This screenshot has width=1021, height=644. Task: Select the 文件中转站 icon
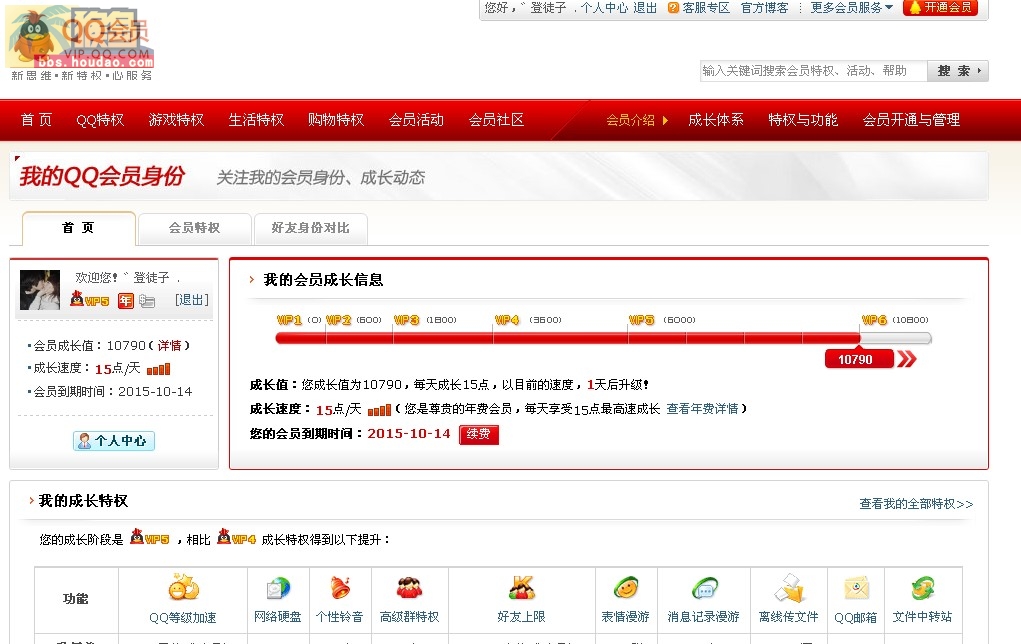[x=923, y=588]
